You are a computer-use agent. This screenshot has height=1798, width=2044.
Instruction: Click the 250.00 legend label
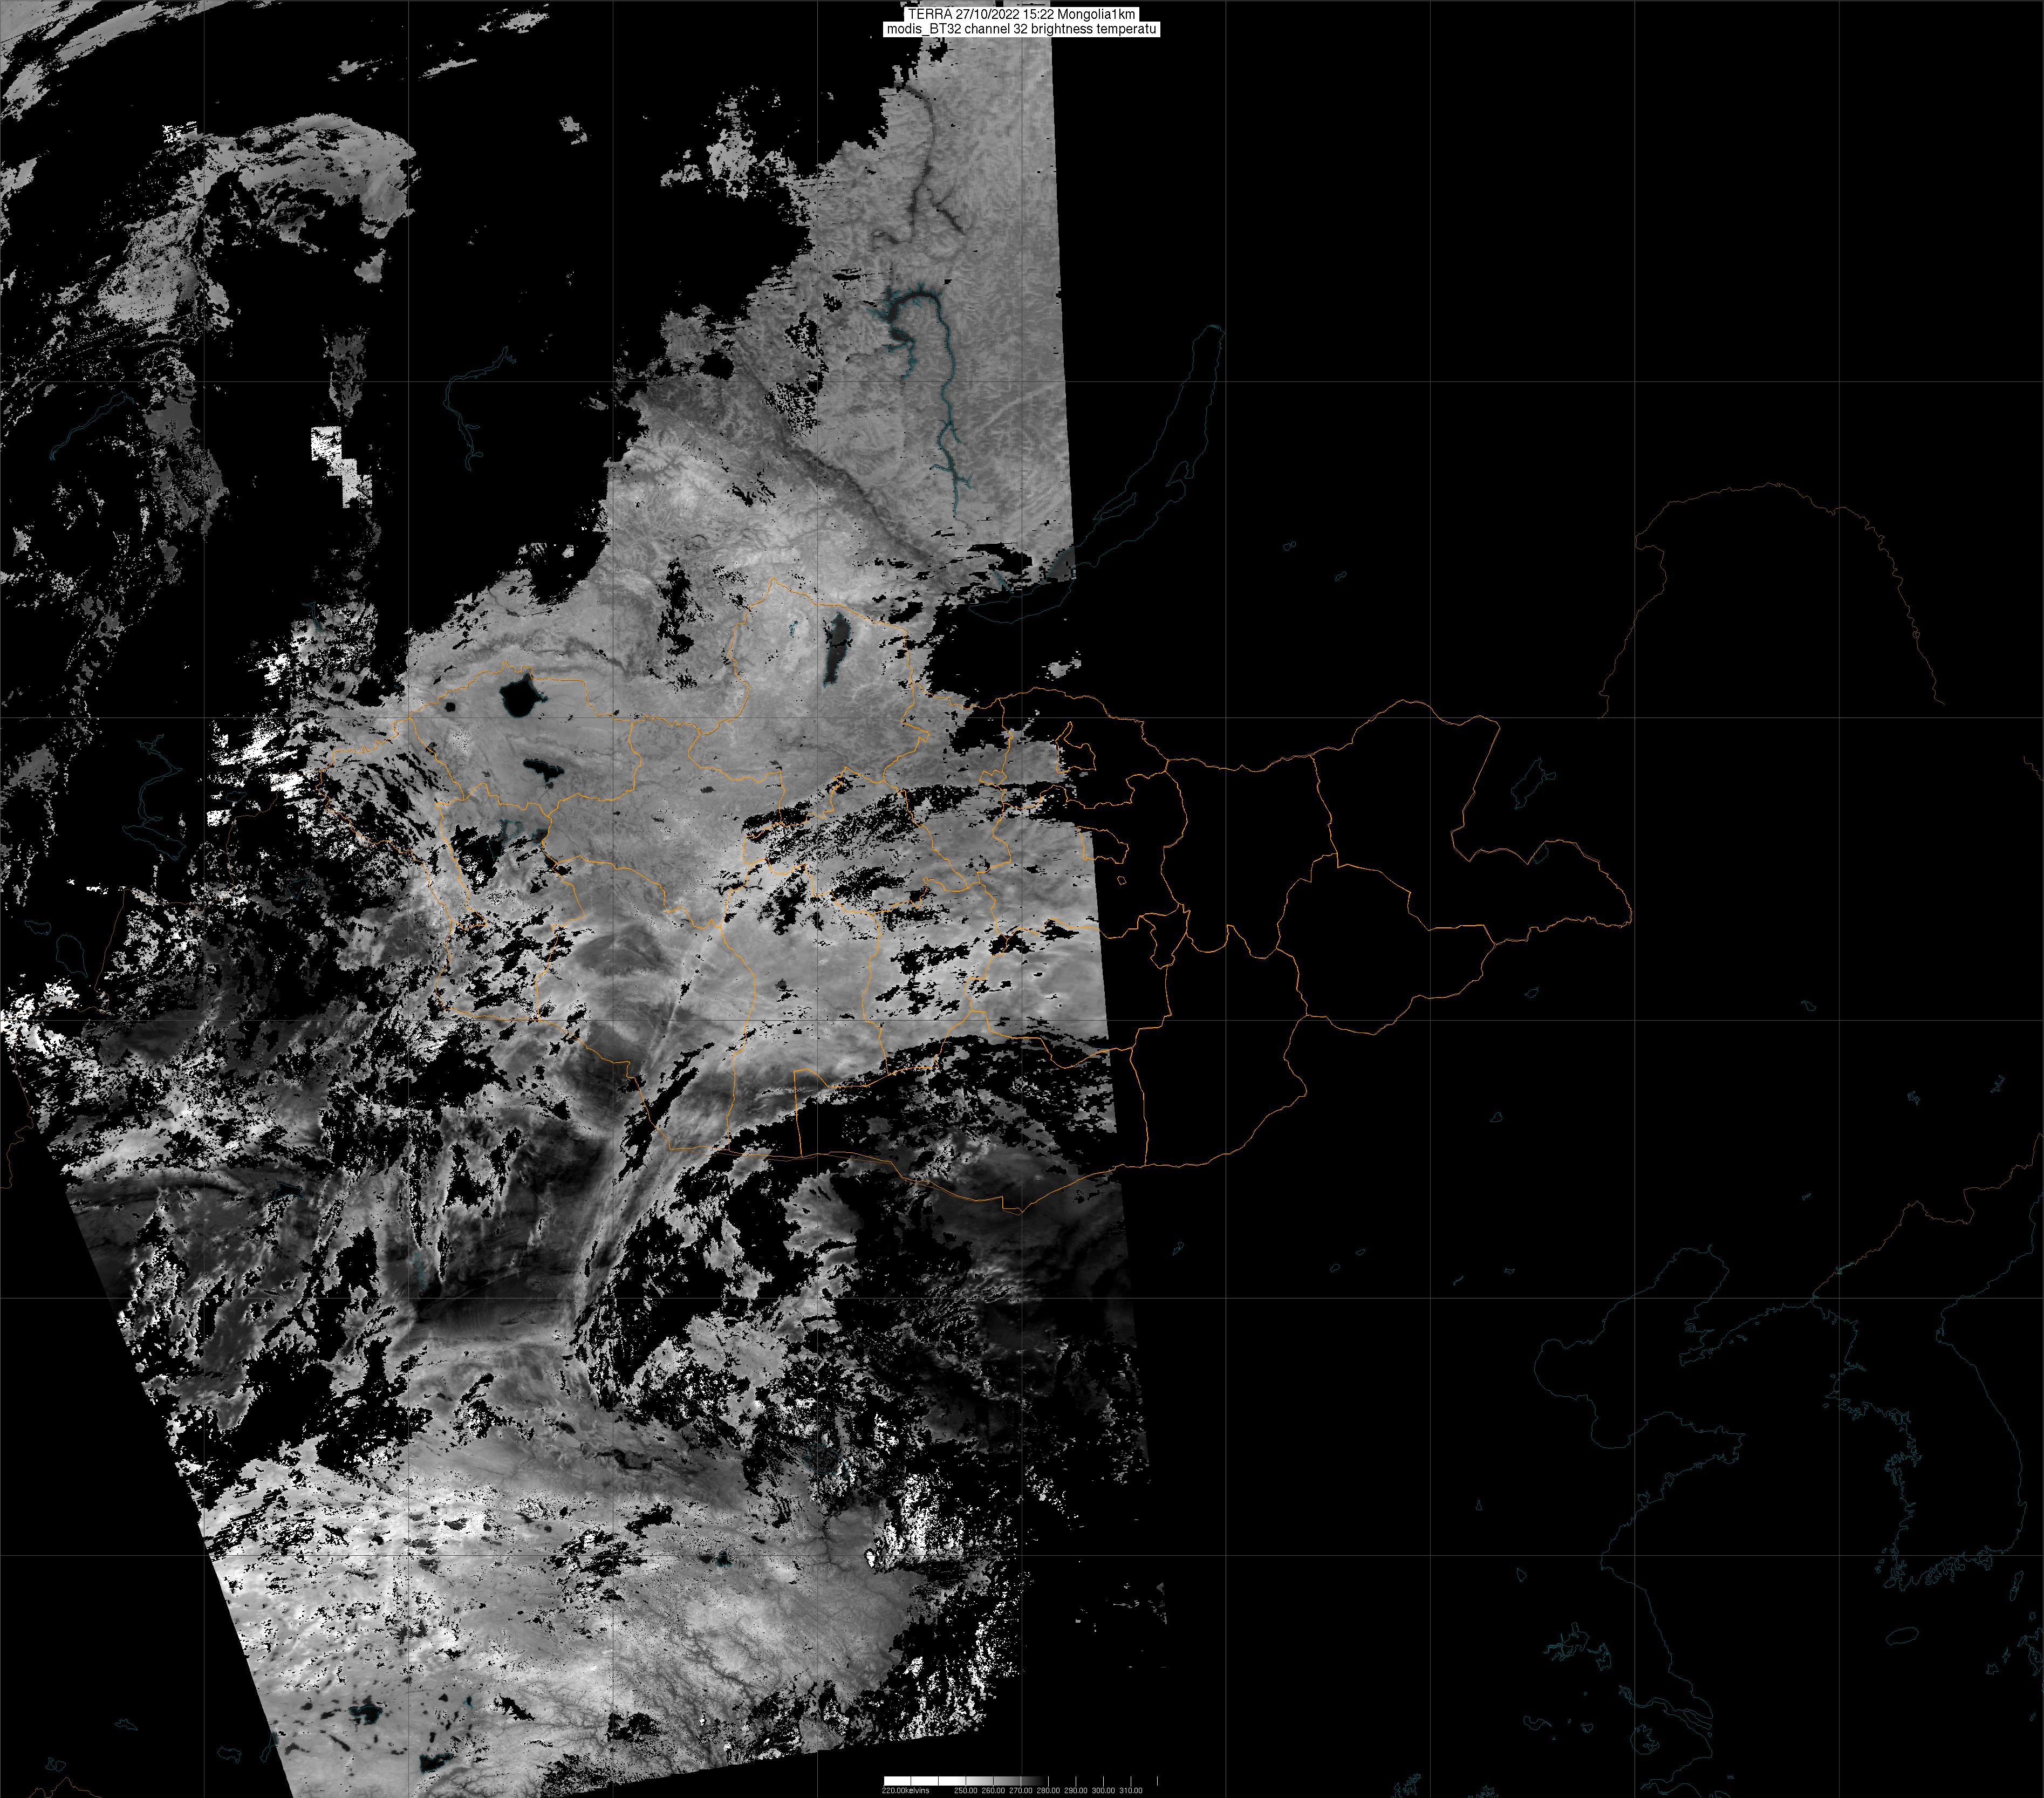tap(966, 1790)
